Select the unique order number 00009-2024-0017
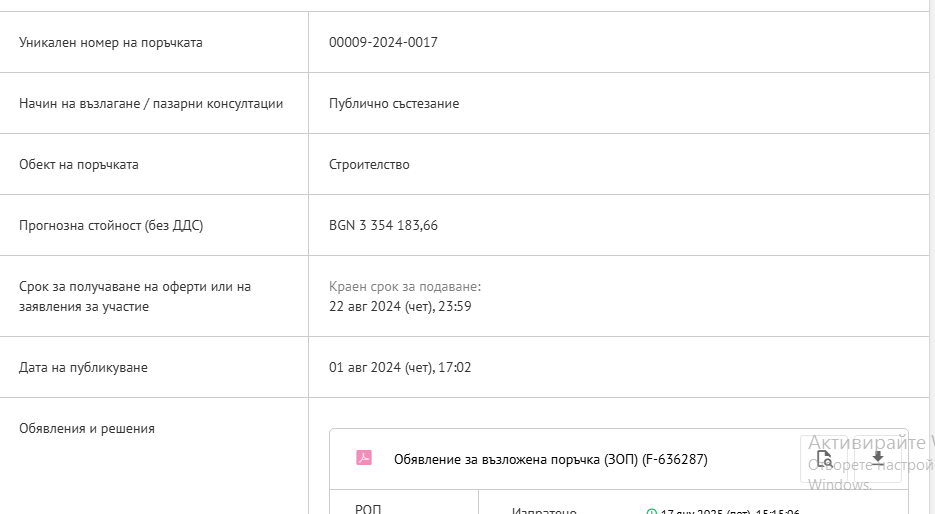935x514 pixels. click(x=383, y=42)
